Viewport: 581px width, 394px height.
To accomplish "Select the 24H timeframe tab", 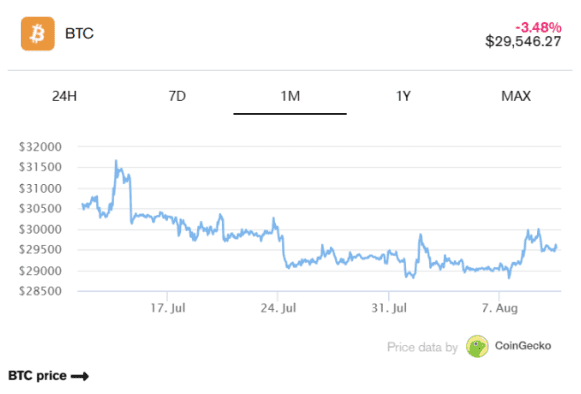I will click(64, 96).
